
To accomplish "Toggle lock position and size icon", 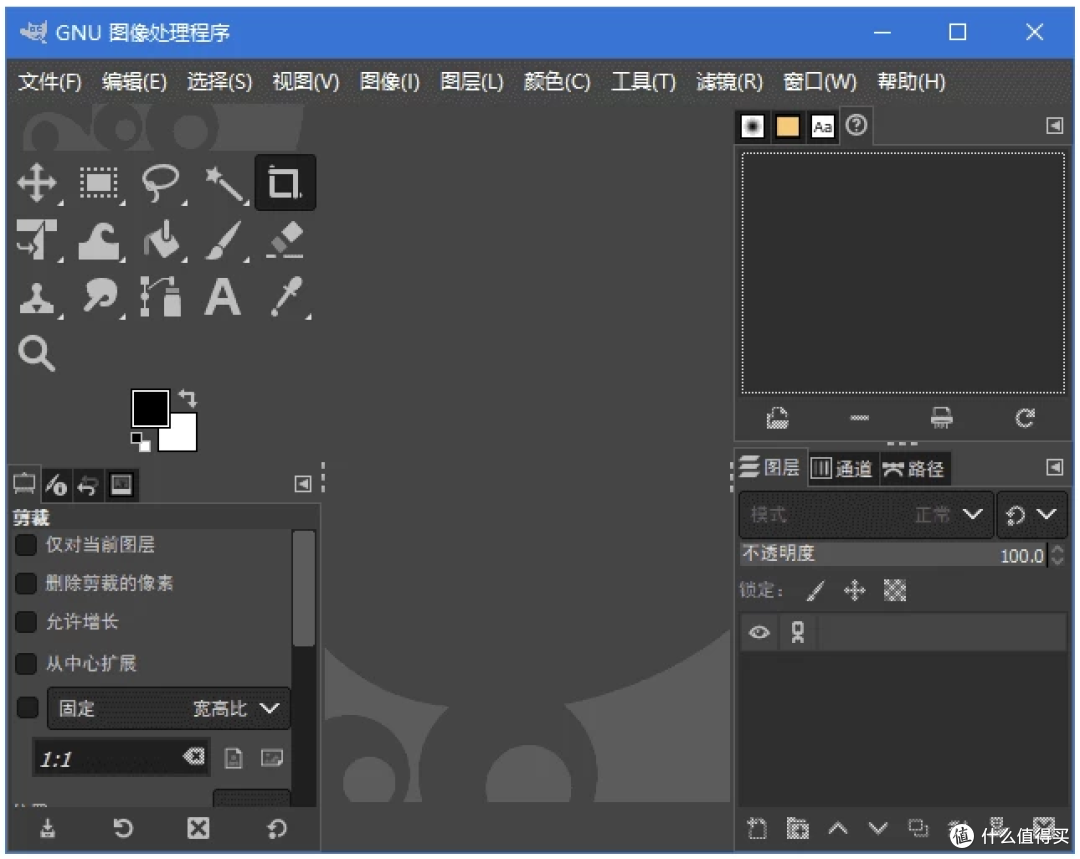I will (855, 590).
